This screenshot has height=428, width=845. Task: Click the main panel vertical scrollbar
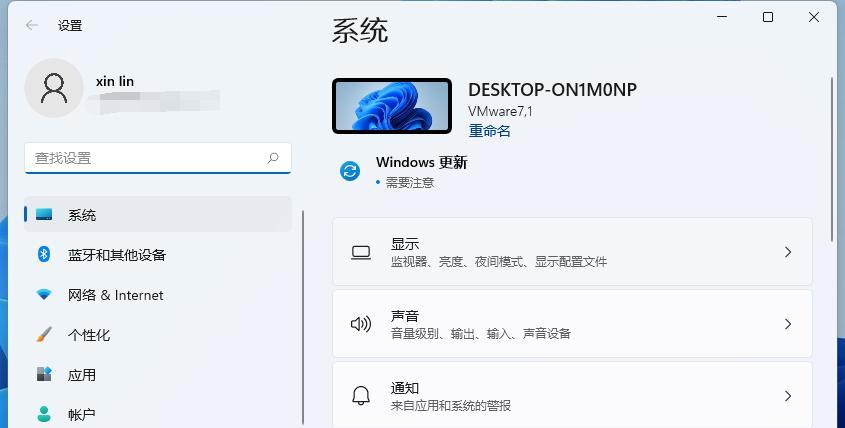832,159
